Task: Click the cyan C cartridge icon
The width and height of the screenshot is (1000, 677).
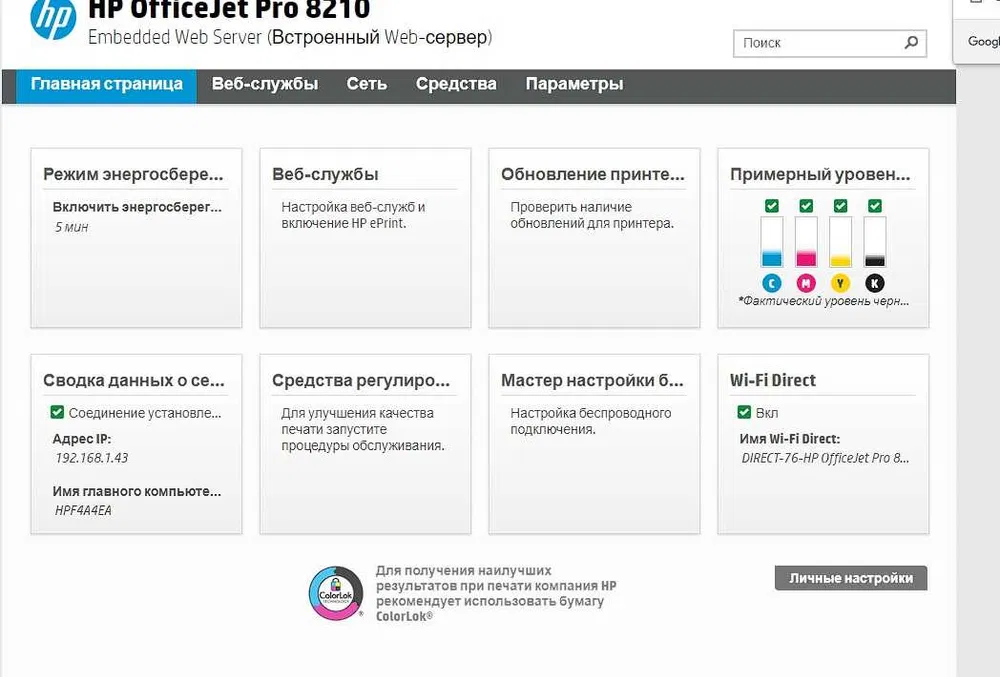Action: 772,283
